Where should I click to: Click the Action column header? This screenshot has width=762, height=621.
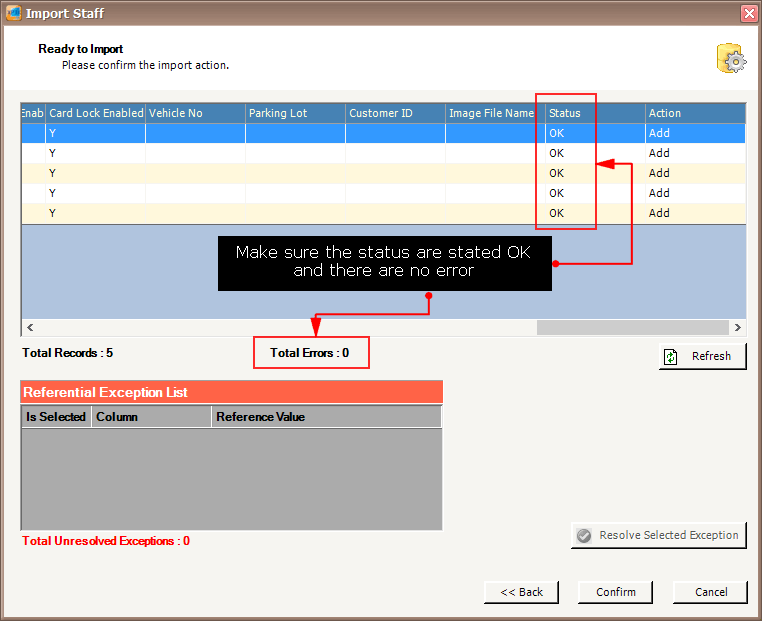[x=694, y=113]
